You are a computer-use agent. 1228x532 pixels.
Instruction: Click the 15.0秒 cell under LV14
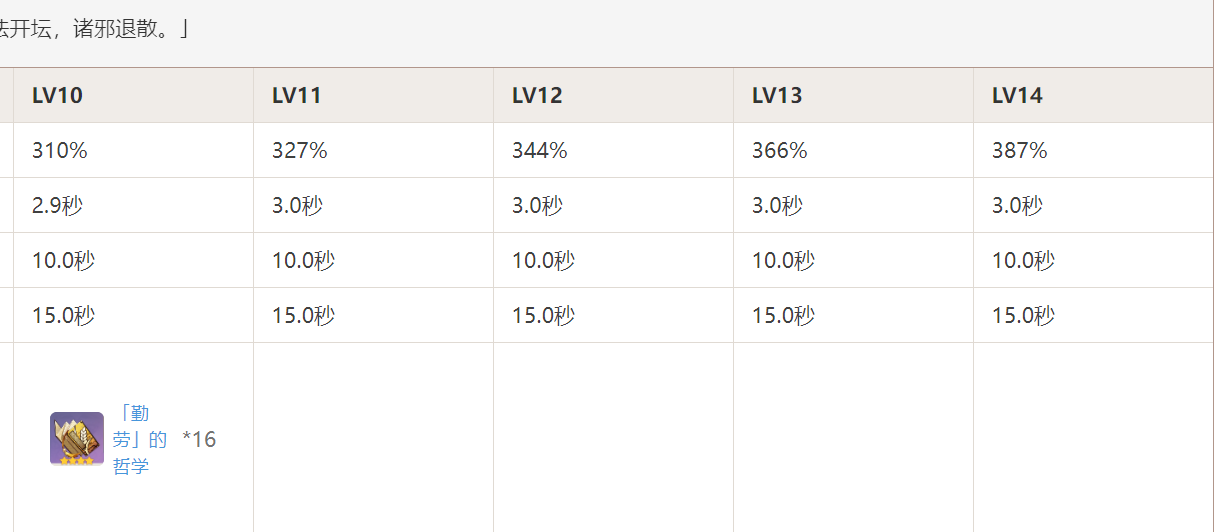click(x=1023, y=316)
